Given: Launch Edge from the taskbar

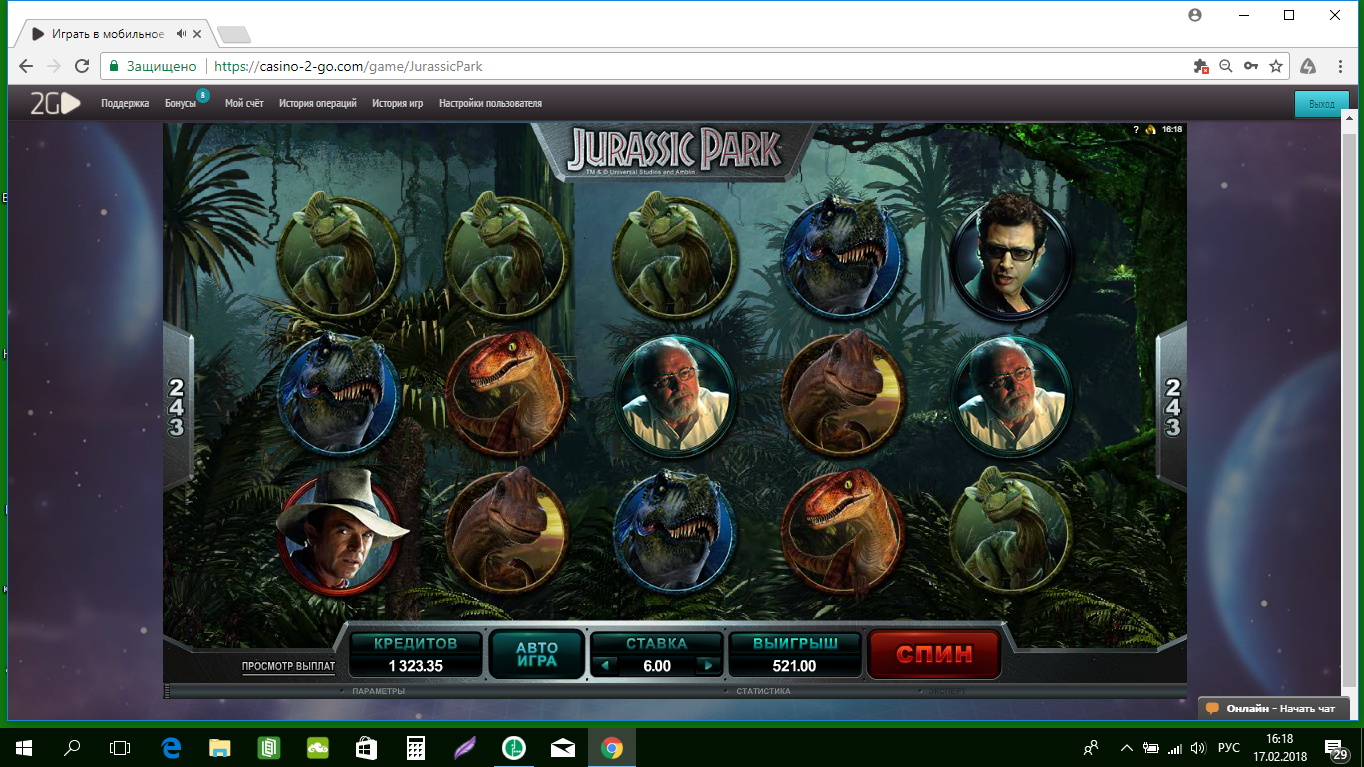Looking at the screenshot, I should point(171,747).
